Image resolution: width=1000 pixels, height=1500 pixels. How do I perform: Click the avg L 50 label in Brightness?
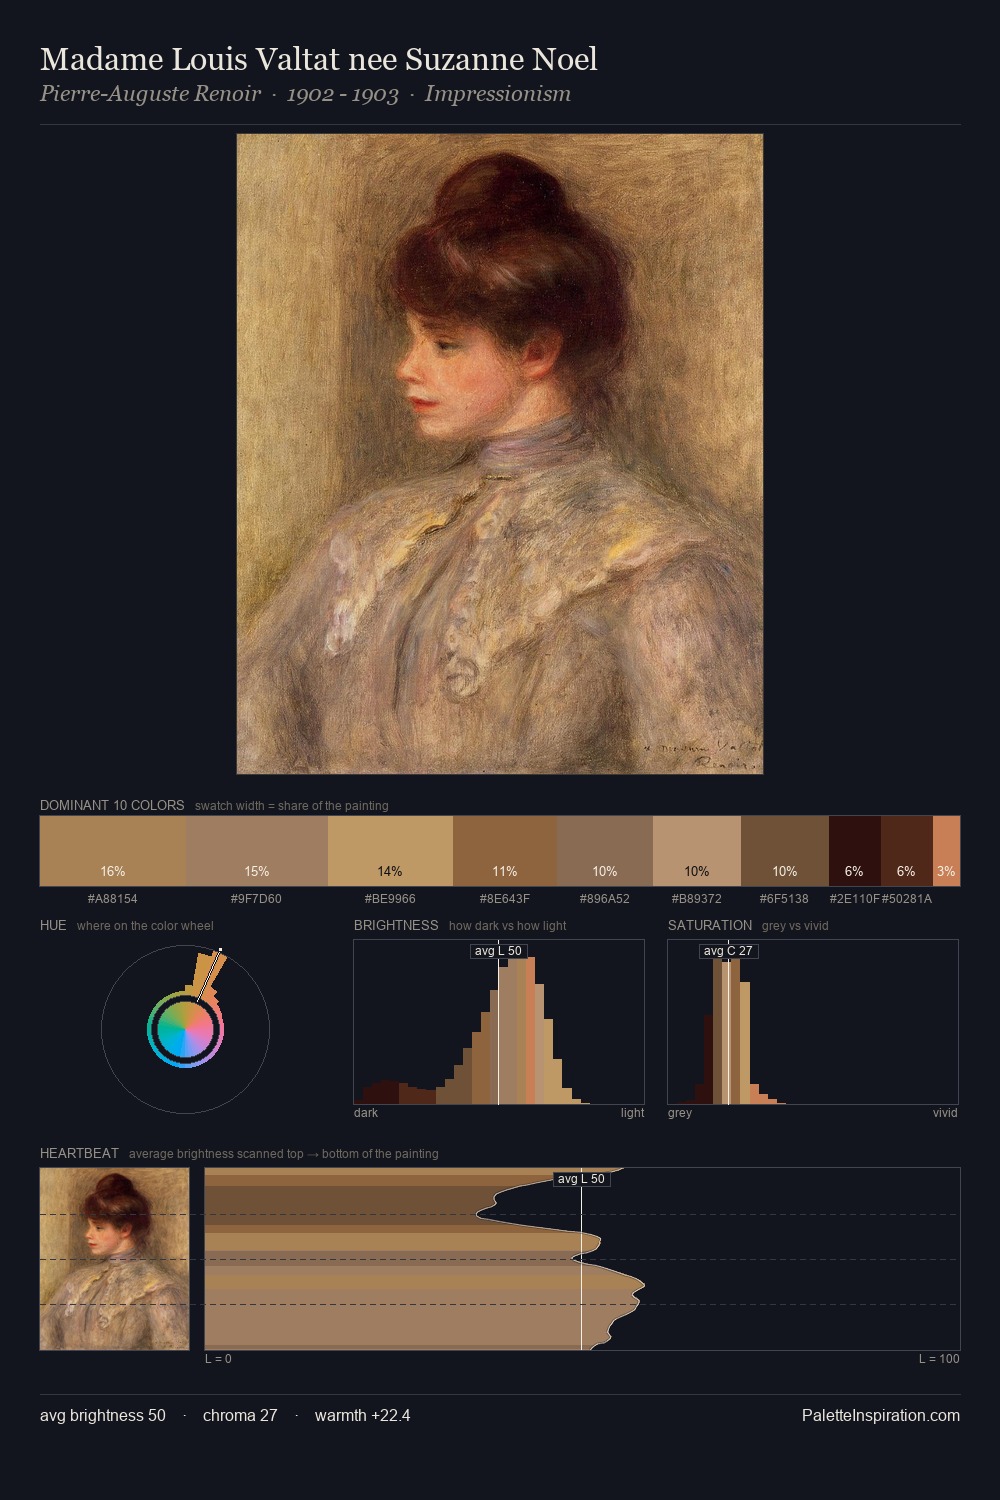(x=498, y=951)
